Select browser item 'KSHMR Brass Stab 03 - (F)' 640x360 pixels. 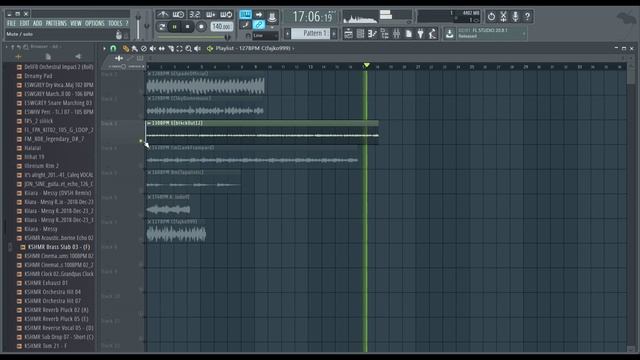coord(59,247)
